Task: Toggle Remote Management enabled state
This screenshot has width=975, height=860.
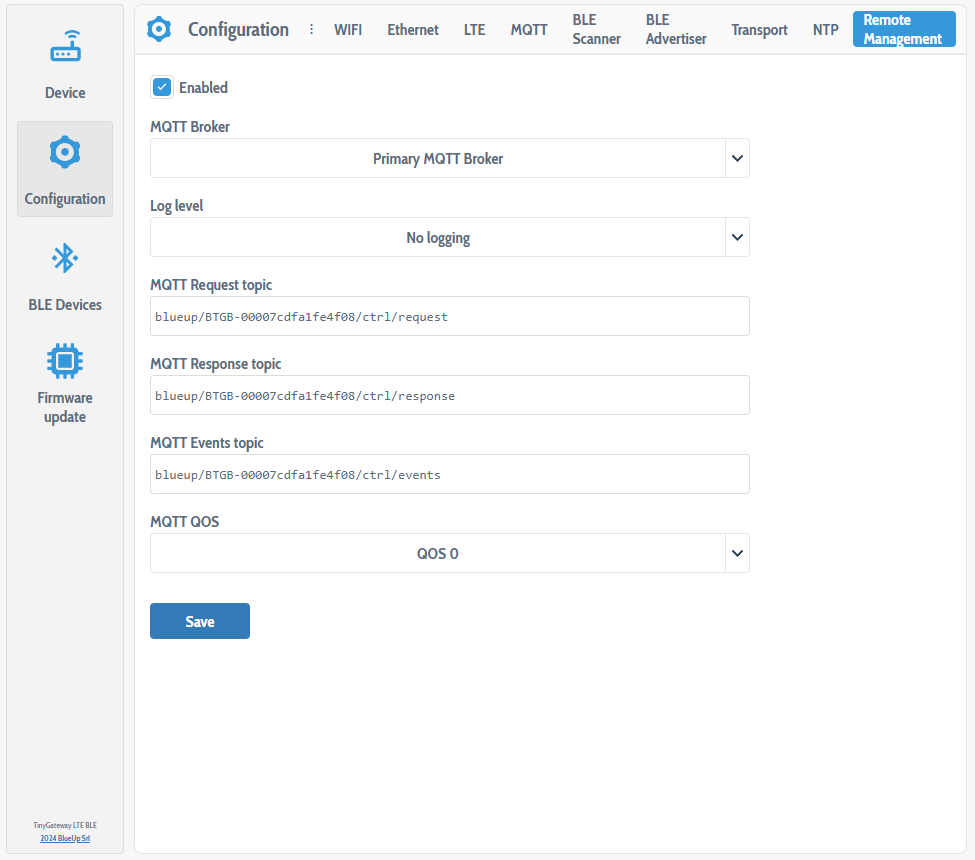Action: (162, 87)
